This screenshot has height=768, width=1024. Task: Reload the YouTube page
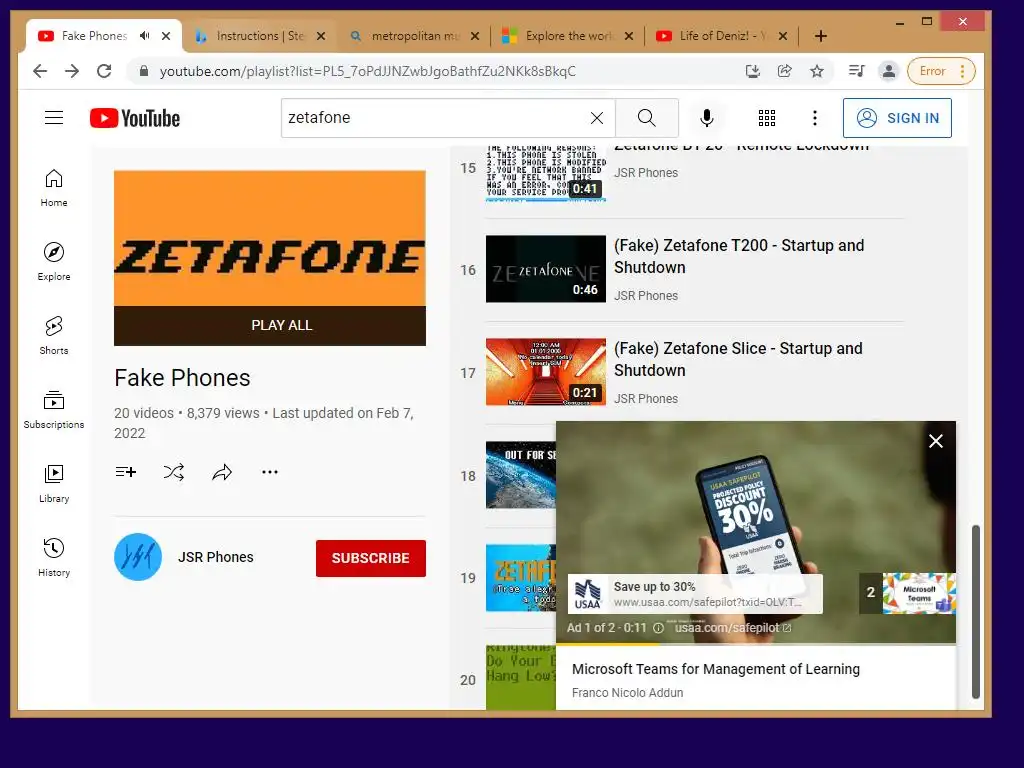coord(104,71)
